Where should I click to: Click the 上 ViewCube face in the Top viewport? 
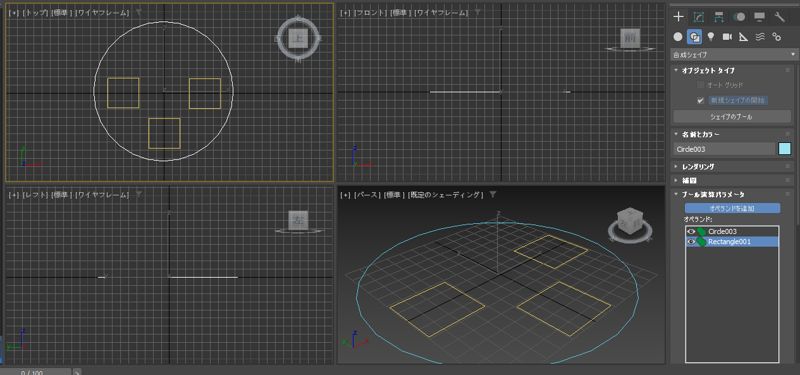pyautogui.click(x=298, y=38)
